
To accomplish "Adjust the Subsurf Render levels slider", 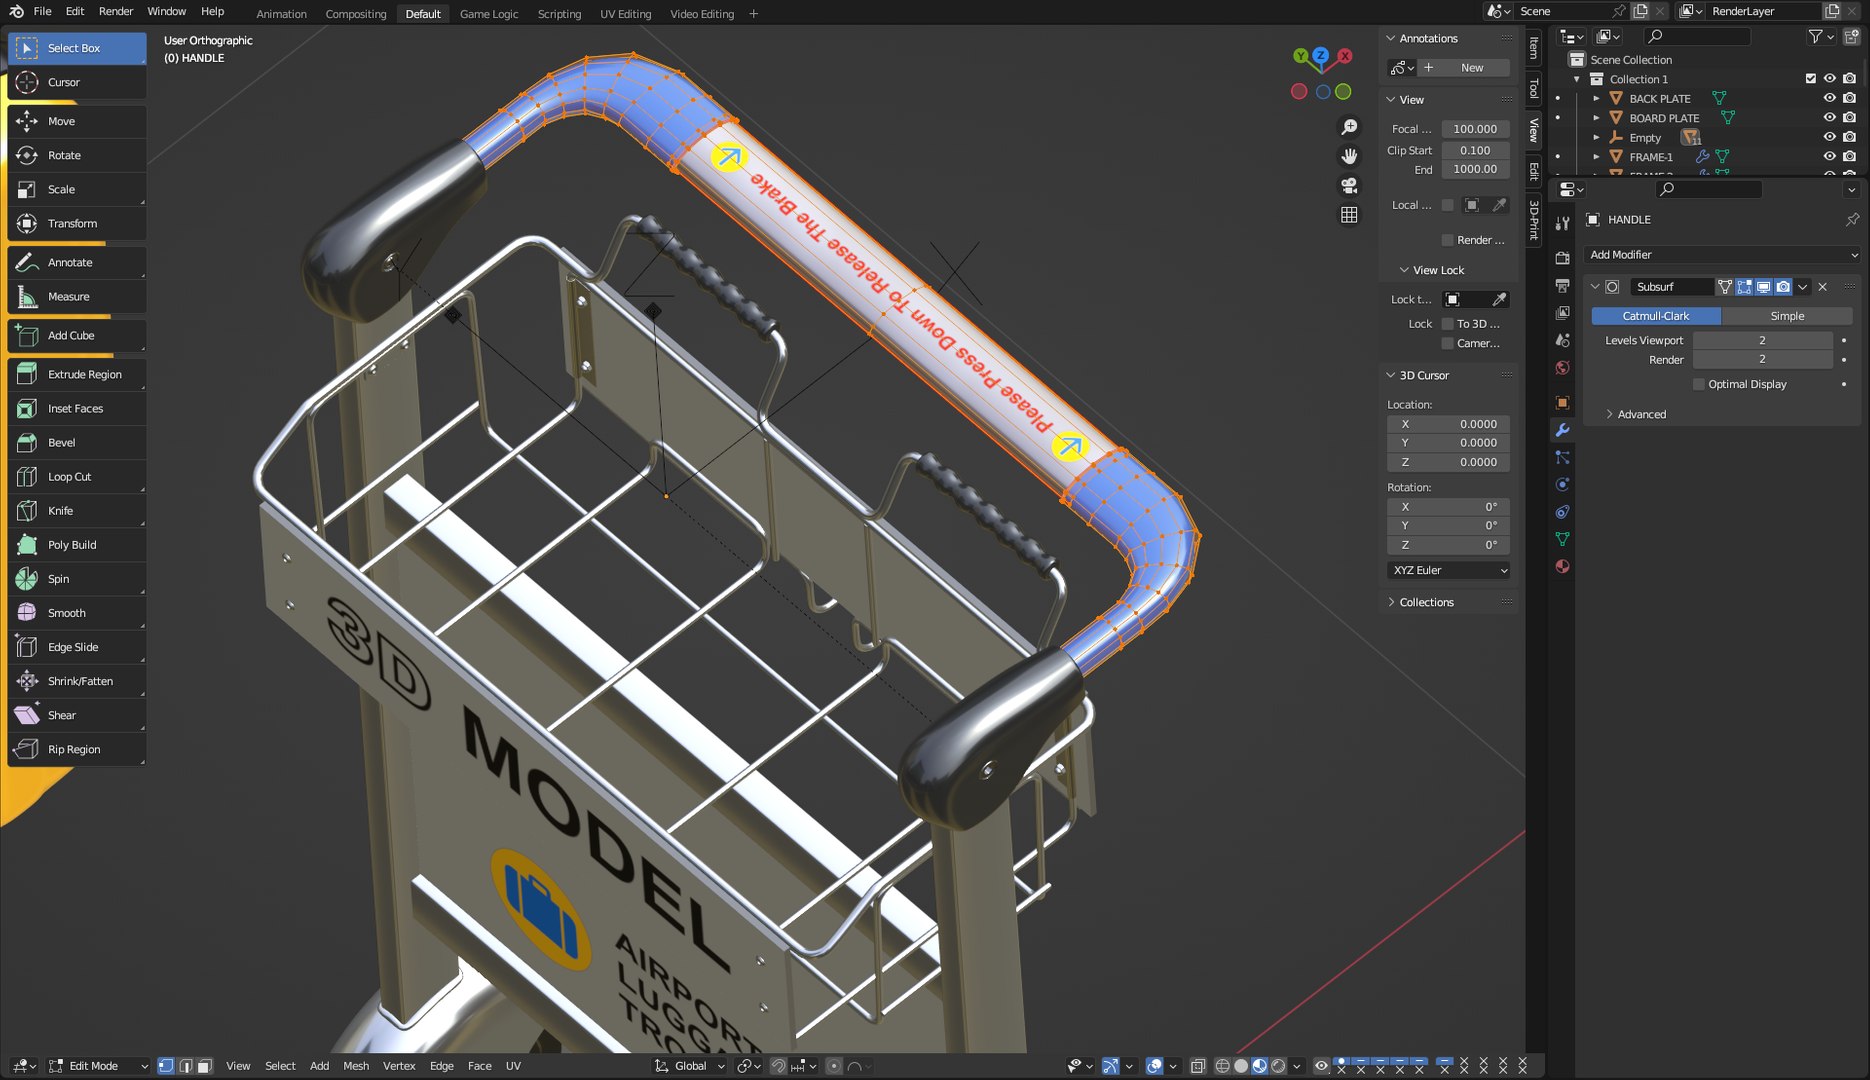I will tap(1762, 360).
